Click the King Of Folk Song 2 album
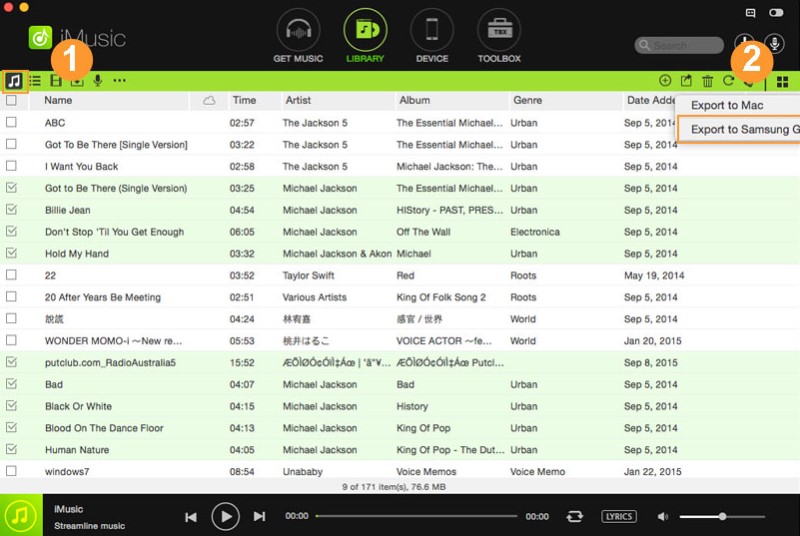This screenshot has width=800, height=536. (441, 297)
